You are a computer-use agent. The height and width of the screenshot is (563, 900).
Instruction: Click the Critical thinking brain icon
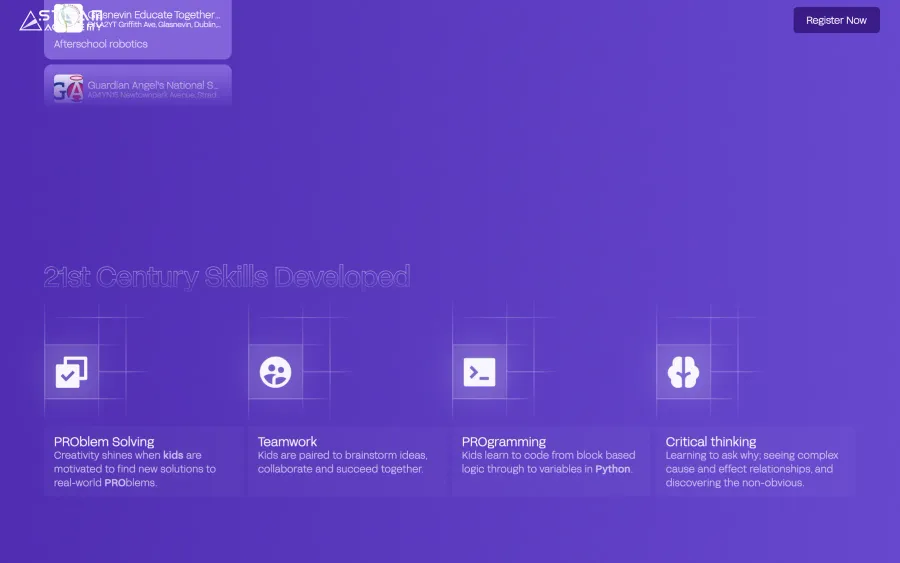(x=683, y=372)
